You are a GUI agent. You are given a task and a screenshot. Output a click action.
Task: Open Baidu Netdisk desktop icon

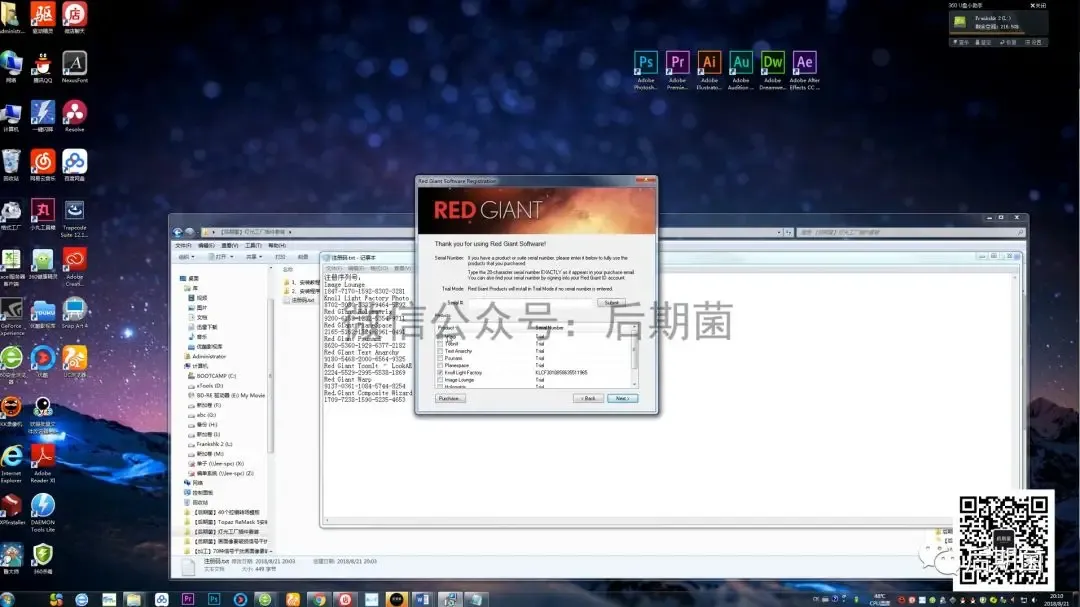[x=74, y=165]
